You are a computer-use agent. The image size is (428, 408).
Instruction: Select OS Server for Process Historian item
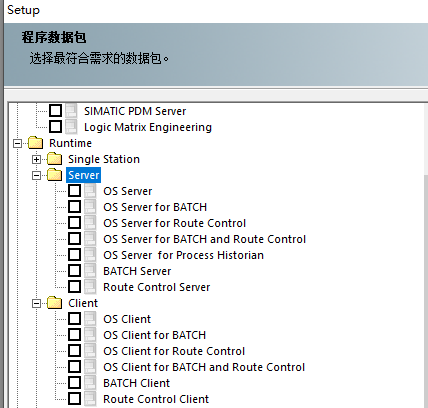183,255
